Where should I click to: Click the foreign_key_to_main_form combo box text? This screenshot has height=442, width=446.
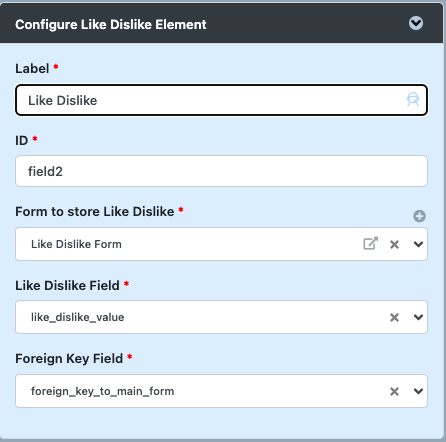(x=103, y=391)
